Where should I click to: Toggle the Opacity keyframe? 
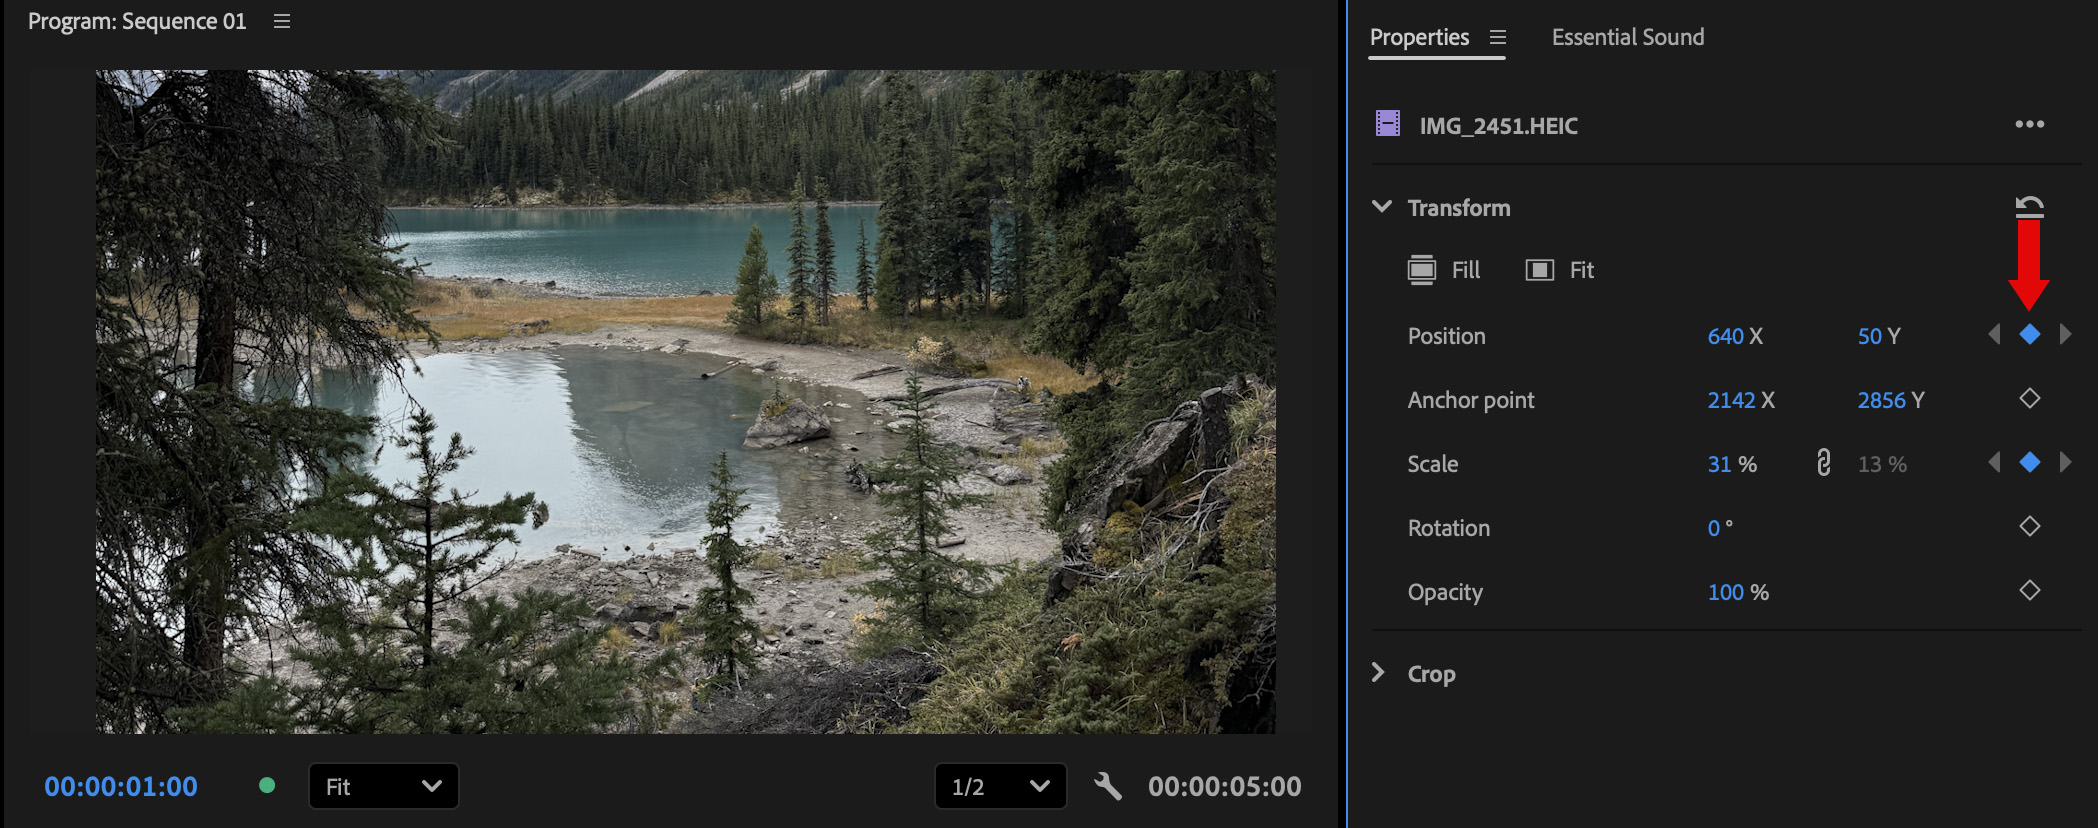[x=2029, y=591]
